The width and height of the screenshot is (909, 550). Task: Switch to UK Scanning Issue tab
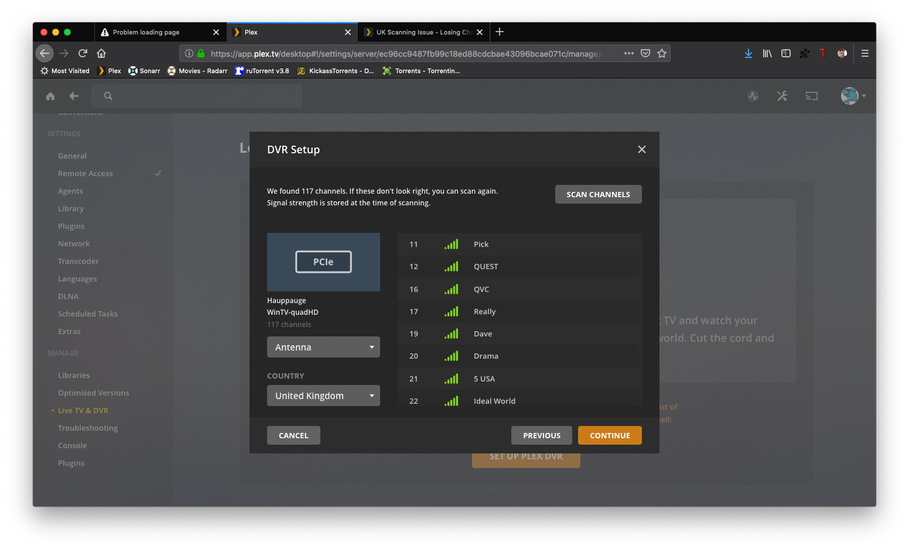(x=423, y=32)
